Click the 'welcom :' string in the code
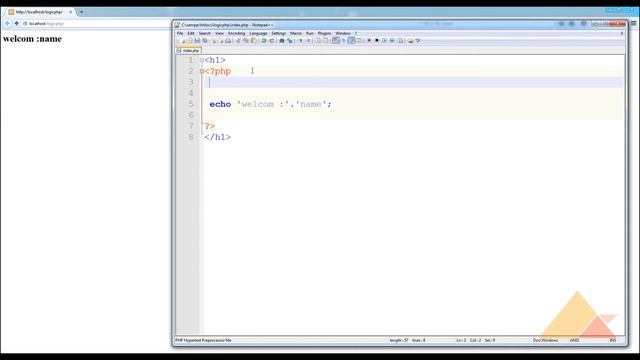Image resolution: width=640 pixels, height=360 pixels. 263,104
